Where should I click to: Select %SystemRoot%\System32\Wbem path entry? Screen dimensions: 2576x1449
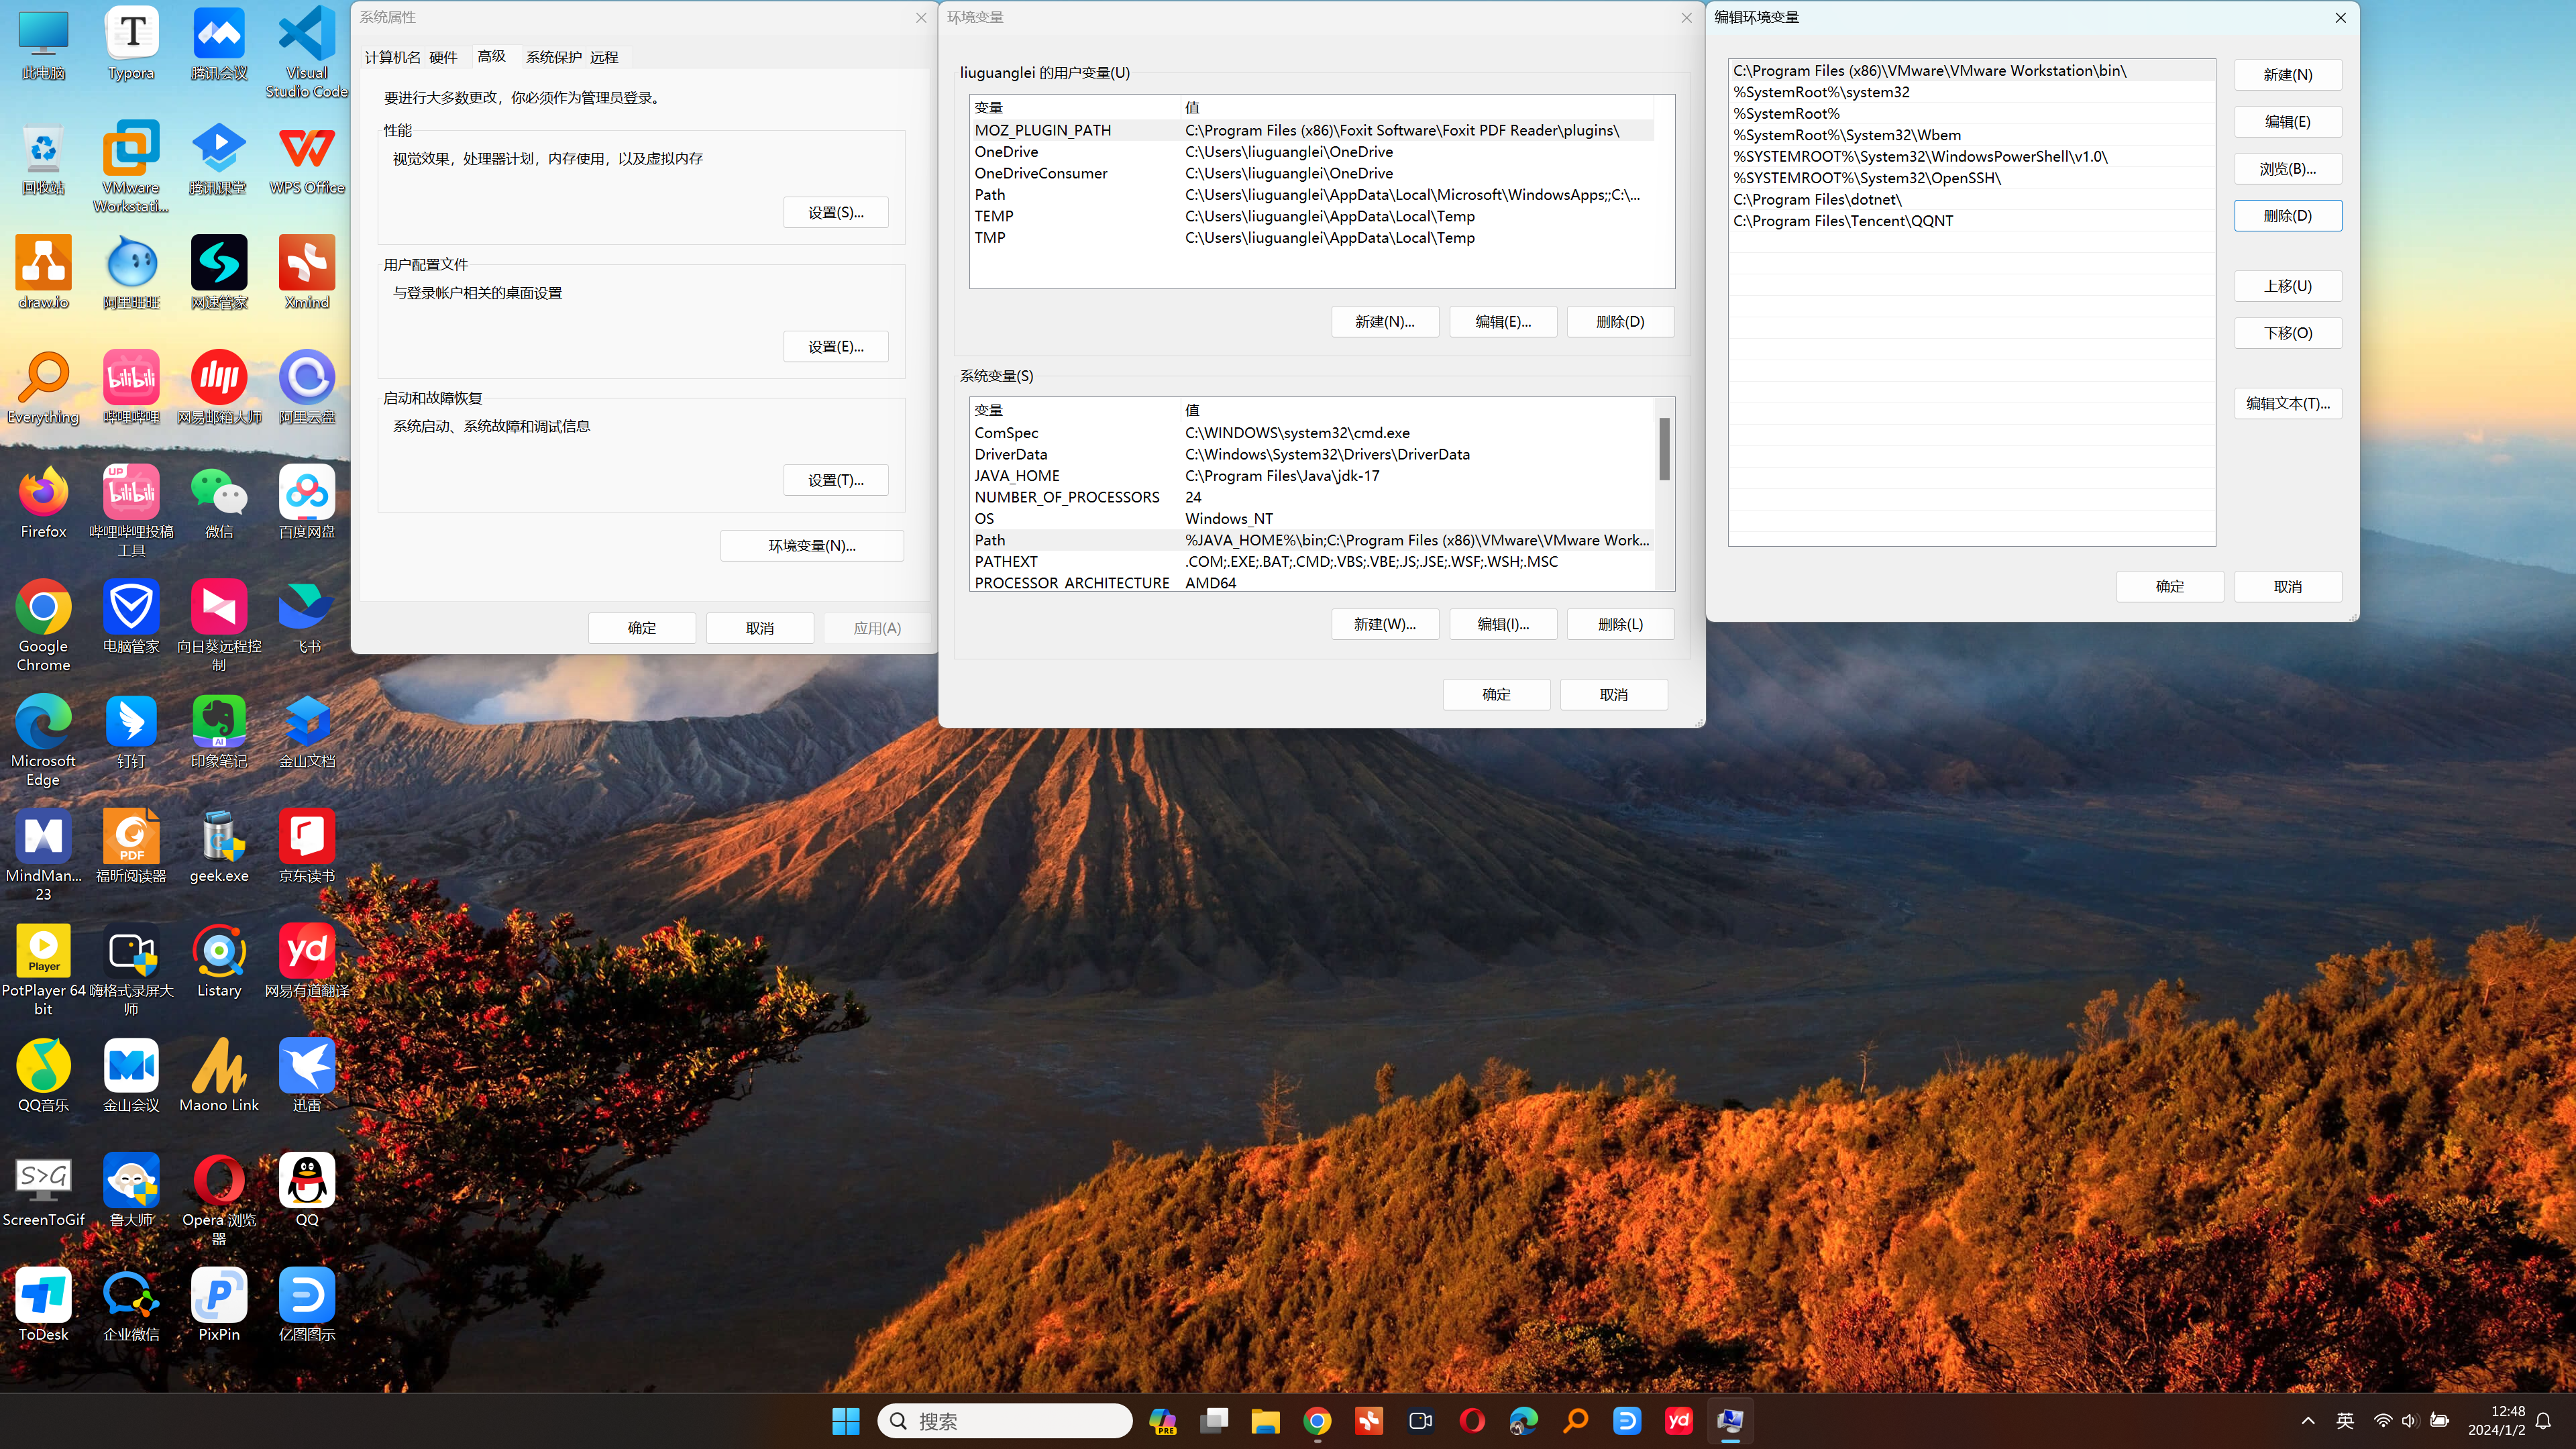pos(1971,135)
